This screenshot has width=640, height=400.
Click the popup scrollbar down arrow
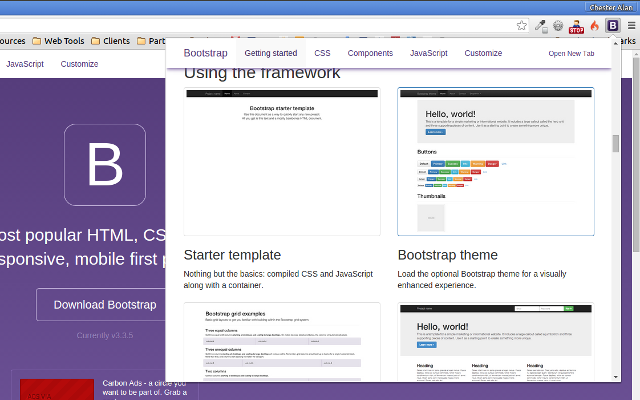616,377
